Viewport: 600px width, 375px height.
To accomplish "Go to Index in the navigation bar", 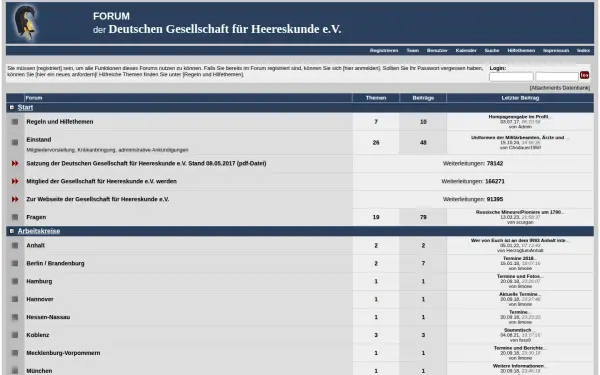I will coord(583,51).
